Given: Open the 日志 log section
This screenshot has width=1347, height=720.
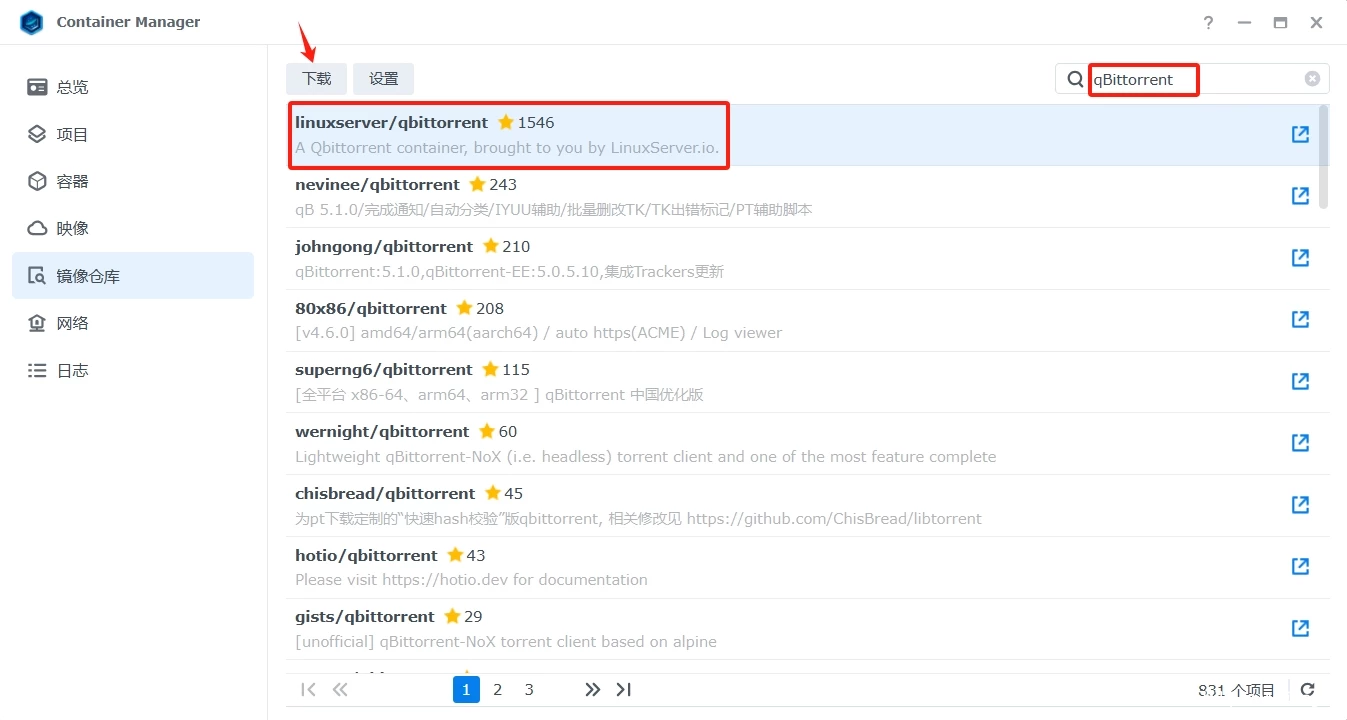Looking at the screenshot, I should click(x=133, y=370).
